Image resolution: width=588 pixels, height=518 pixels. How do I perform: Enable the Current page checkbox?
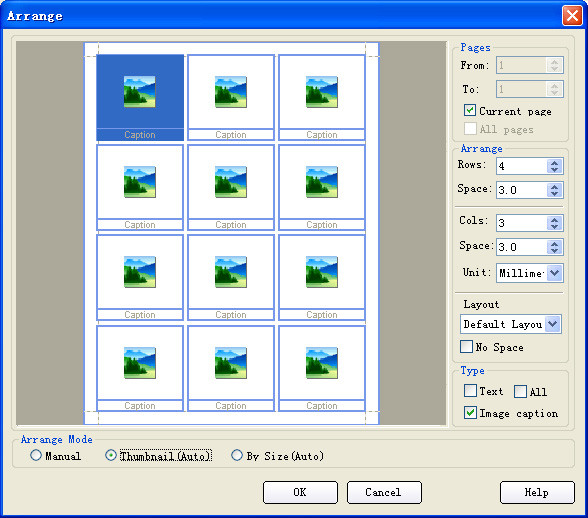(470, 111)
